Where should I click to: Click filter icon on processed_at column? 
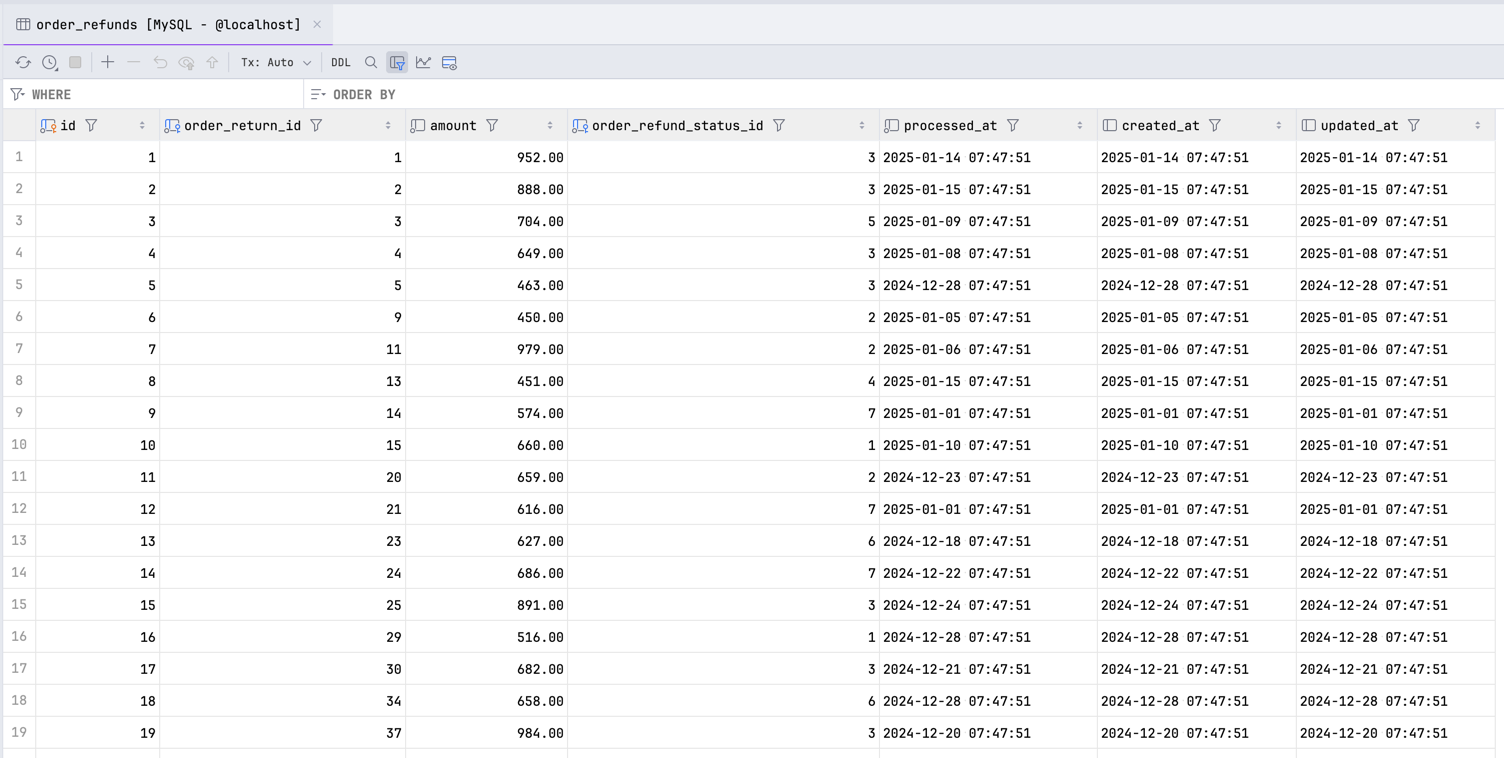(1013, 125)
